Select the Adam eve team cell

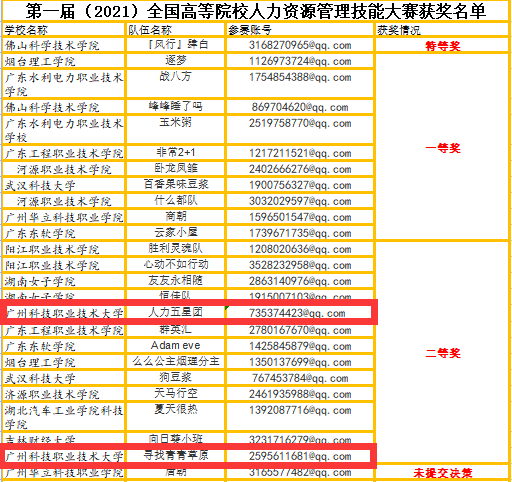[x=176, y=346]
